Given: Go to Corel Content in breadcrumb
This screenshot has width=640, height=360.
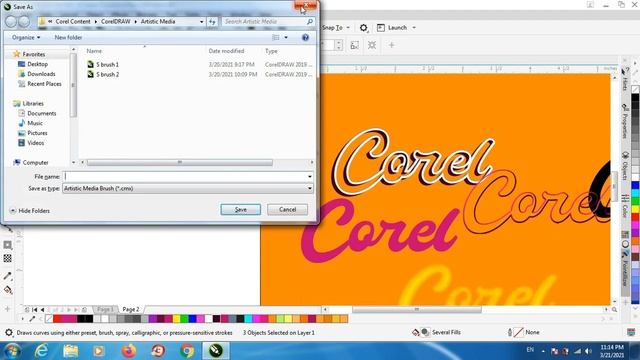Looking at the screenshot, I should 73,21.
